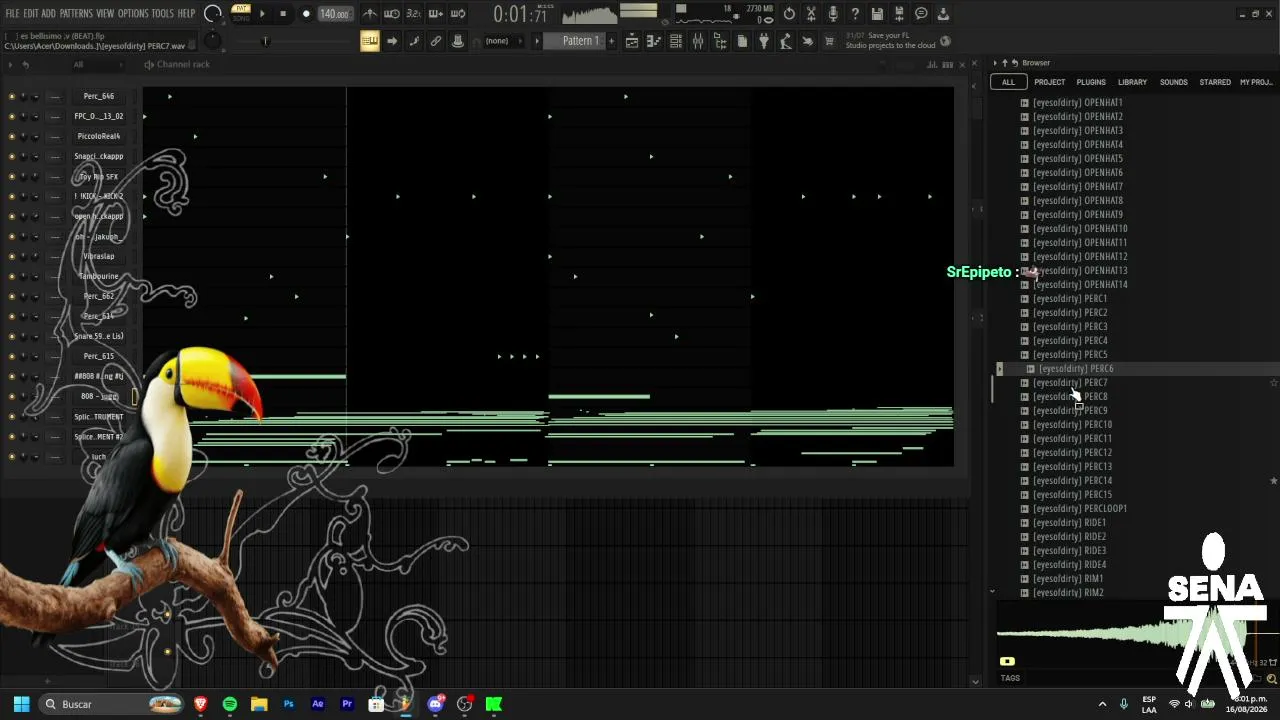The height and width of the screenshot is (720, 1280).
Task: Open the chat speech bubble icon
Action: pos(921,14)
